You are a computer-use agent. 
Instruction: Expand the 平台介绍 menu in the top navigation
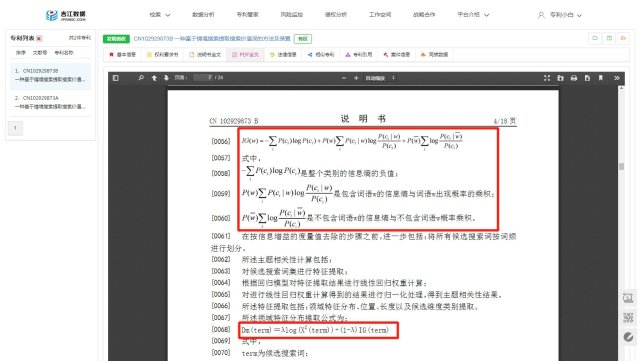pos(473,15)
